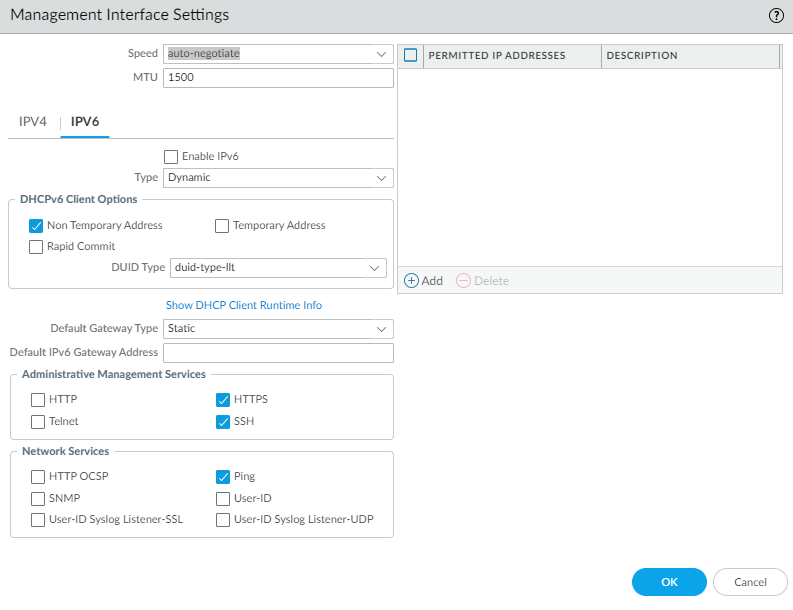
Task: Enable SNMP network service
Action: pyautogui.click(x=38, y=498)
